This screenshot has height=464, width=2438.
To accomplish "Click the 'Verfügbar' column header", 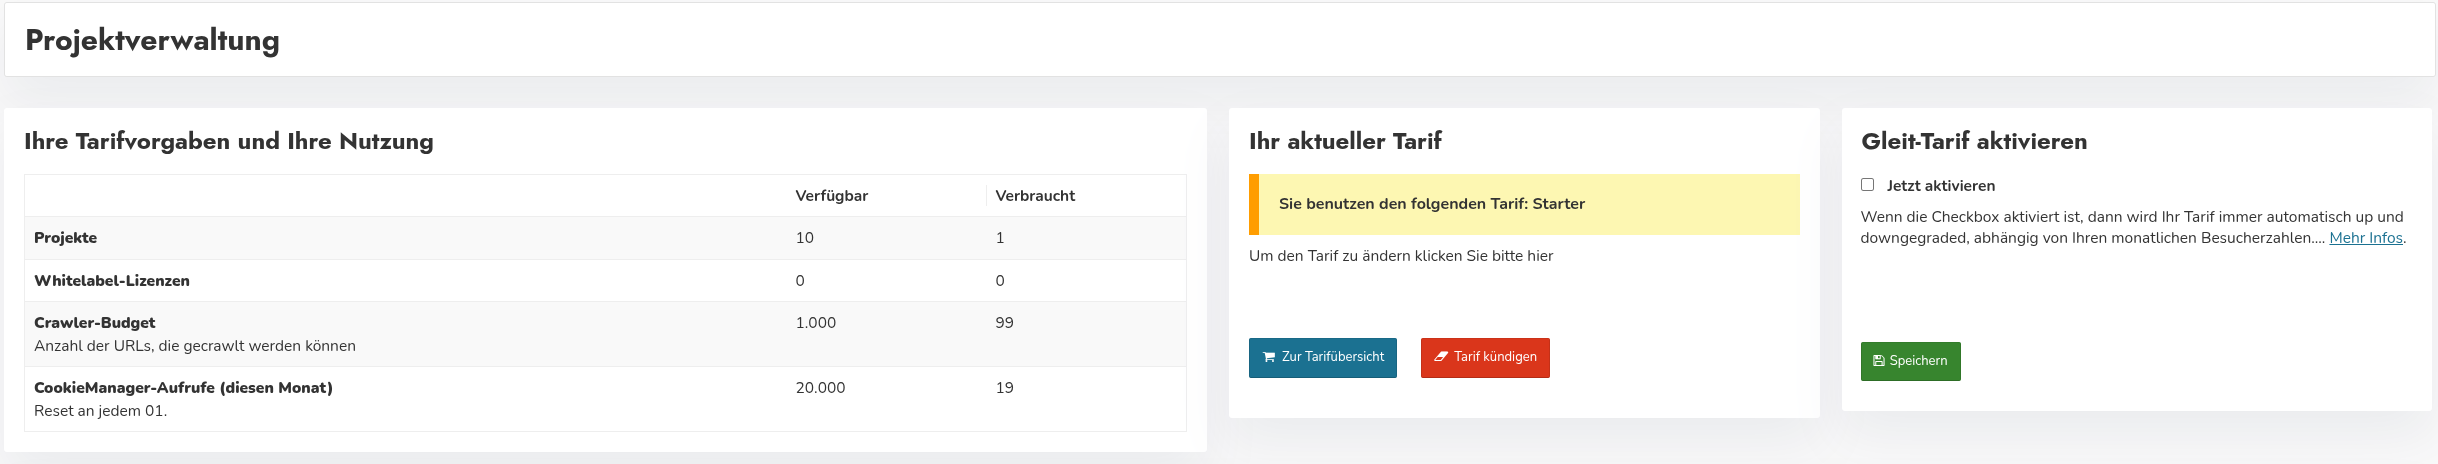I will [x=831, y=196].
